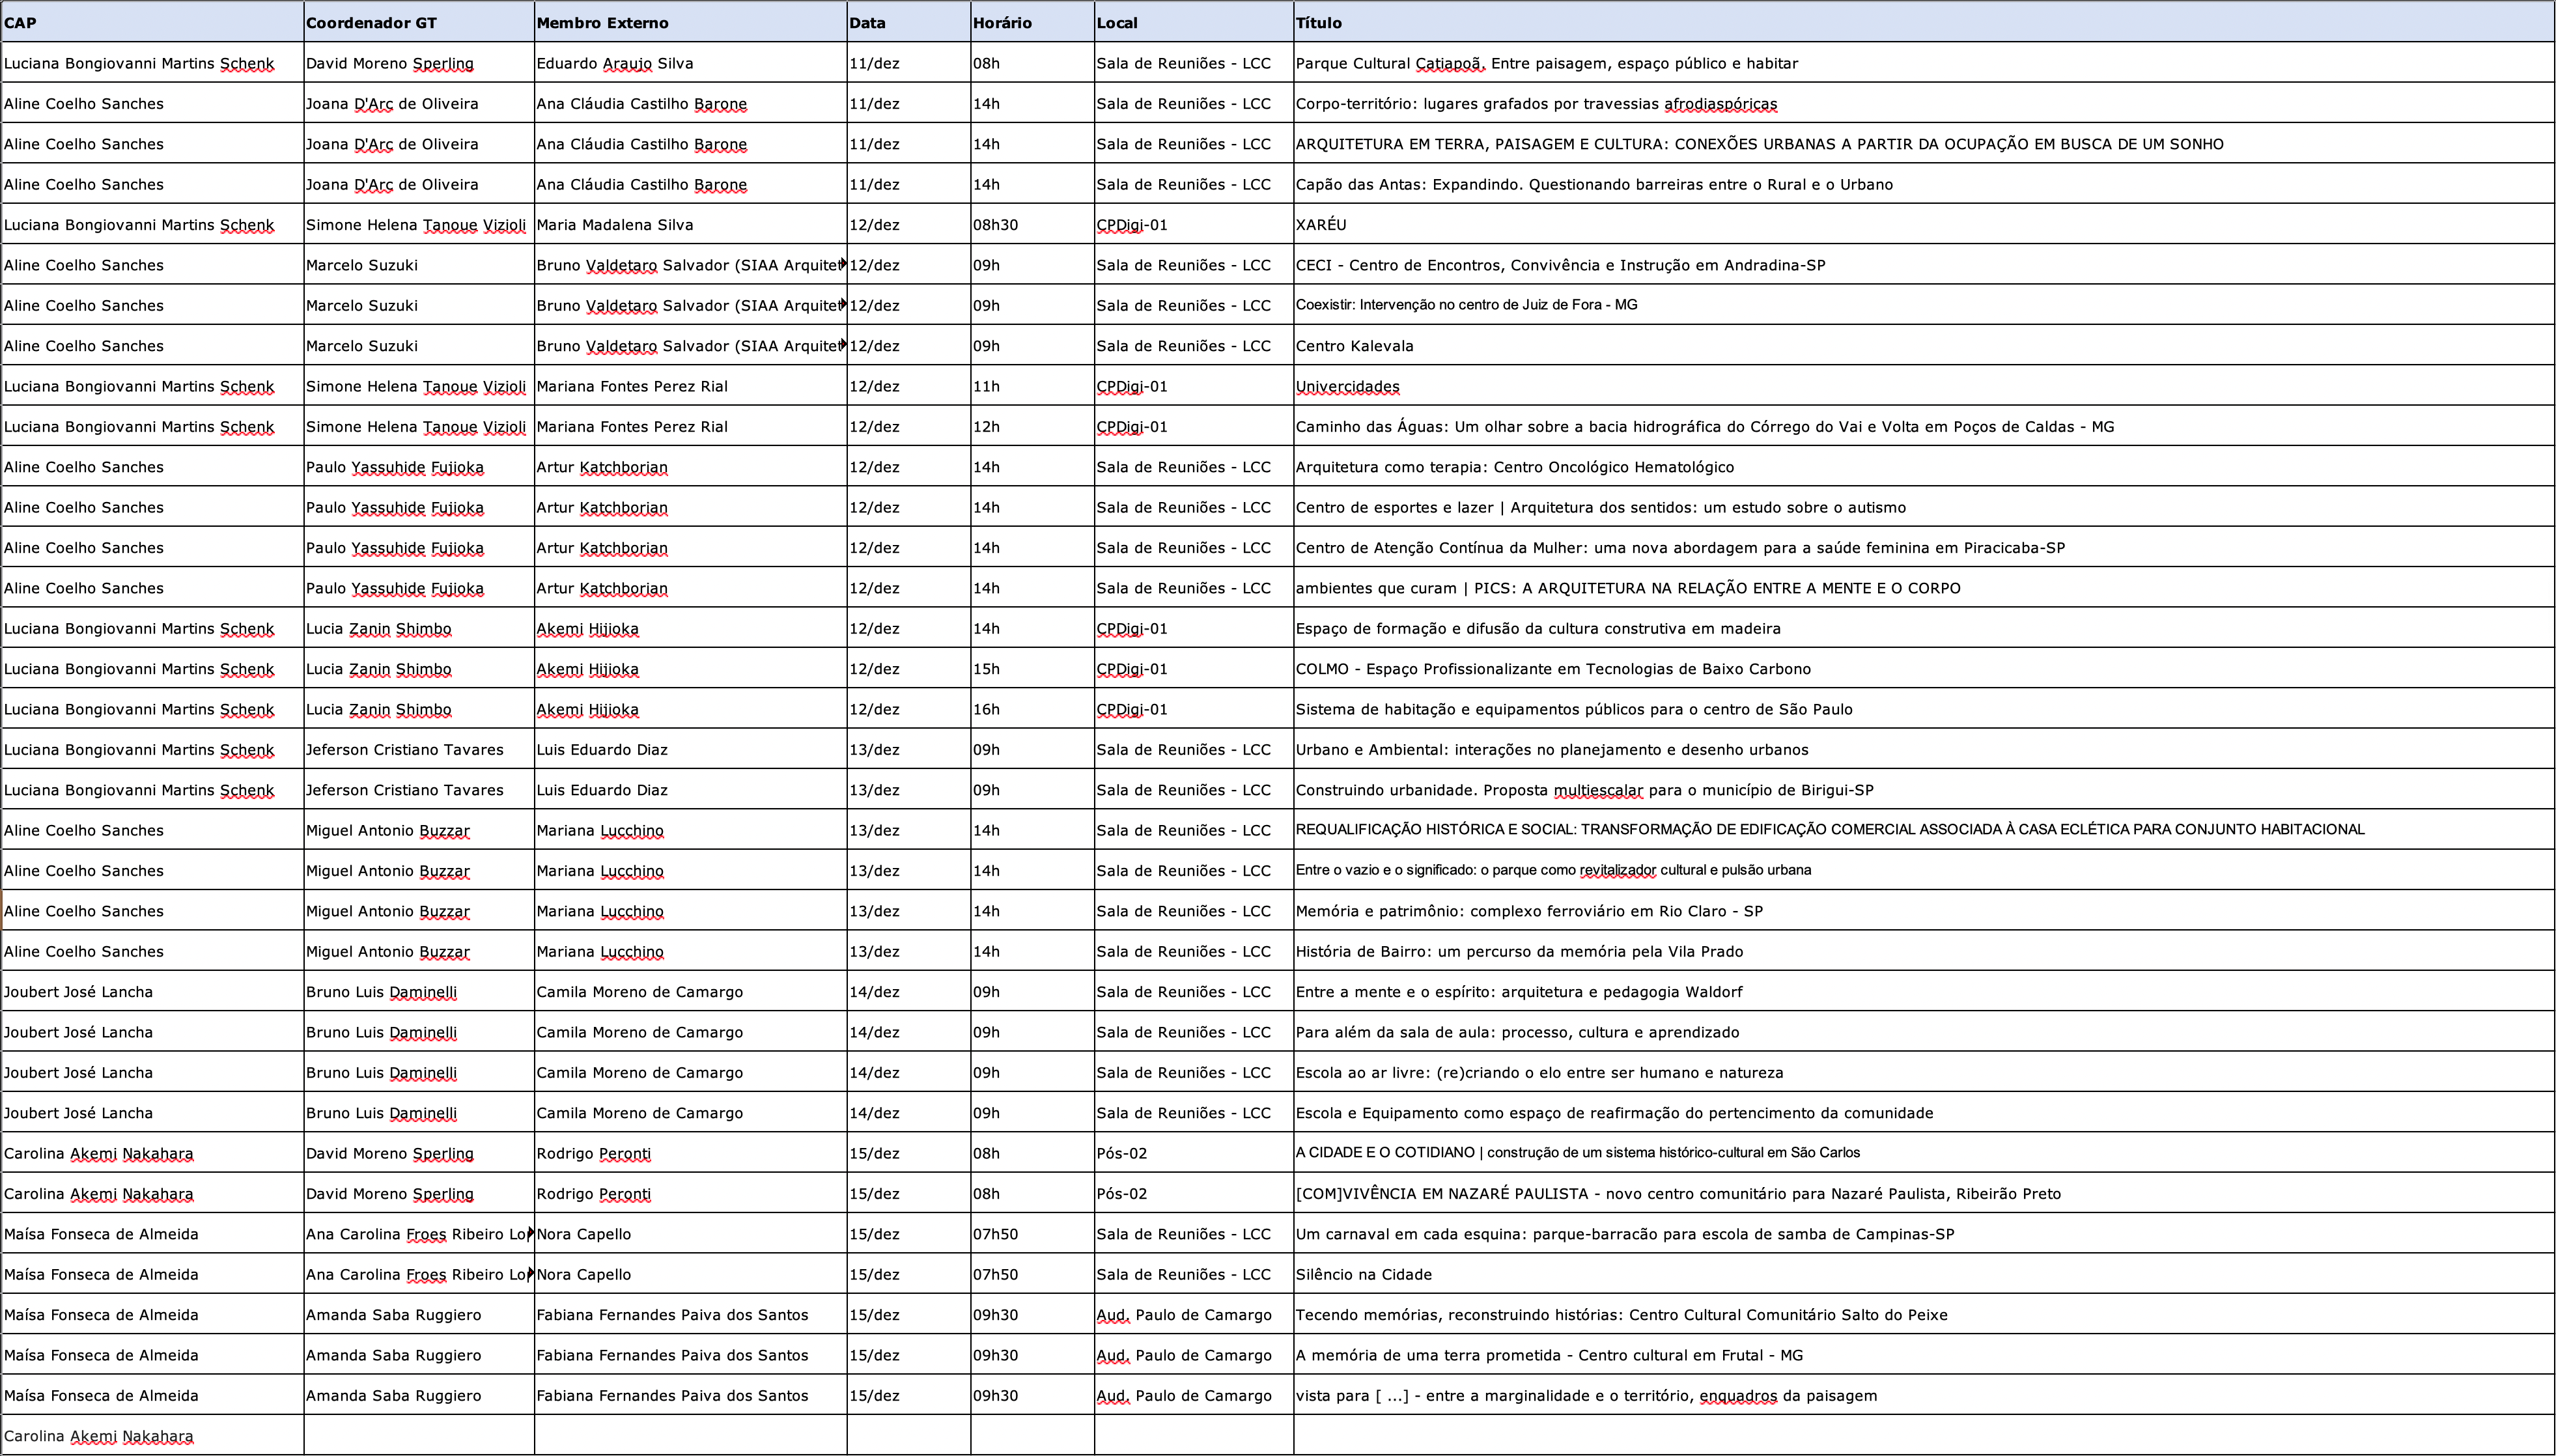Select the "11h" time cell

tap(1033, 386)
